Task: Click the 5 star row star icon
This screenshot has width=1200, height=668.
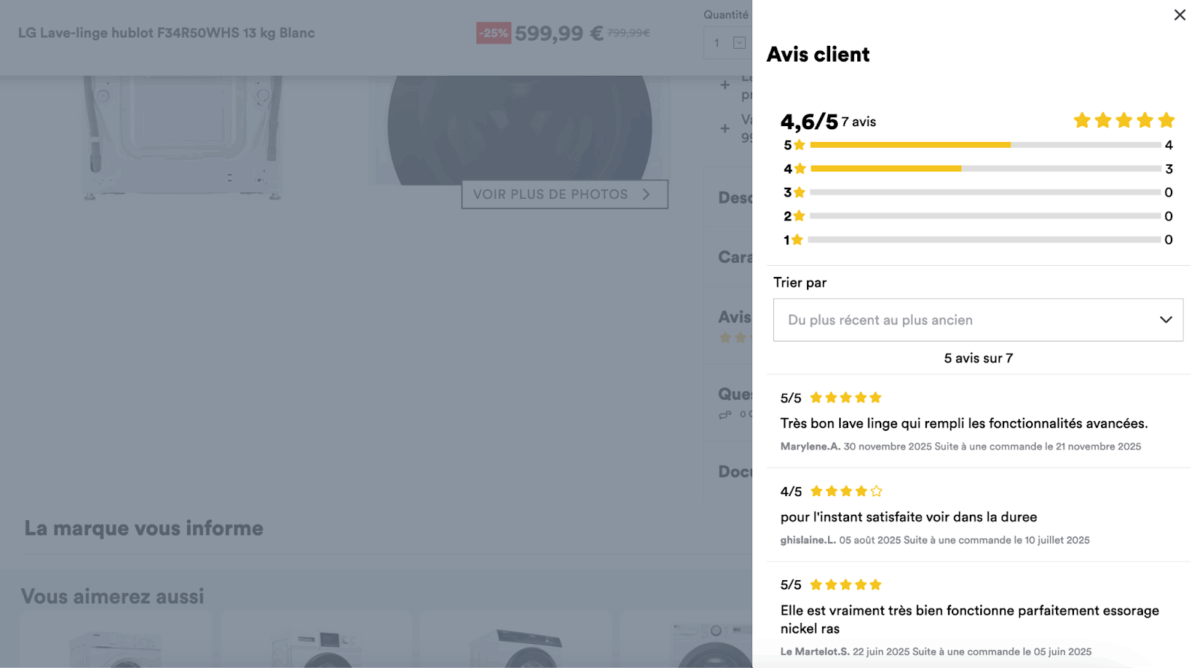Action: click(799, 145)
